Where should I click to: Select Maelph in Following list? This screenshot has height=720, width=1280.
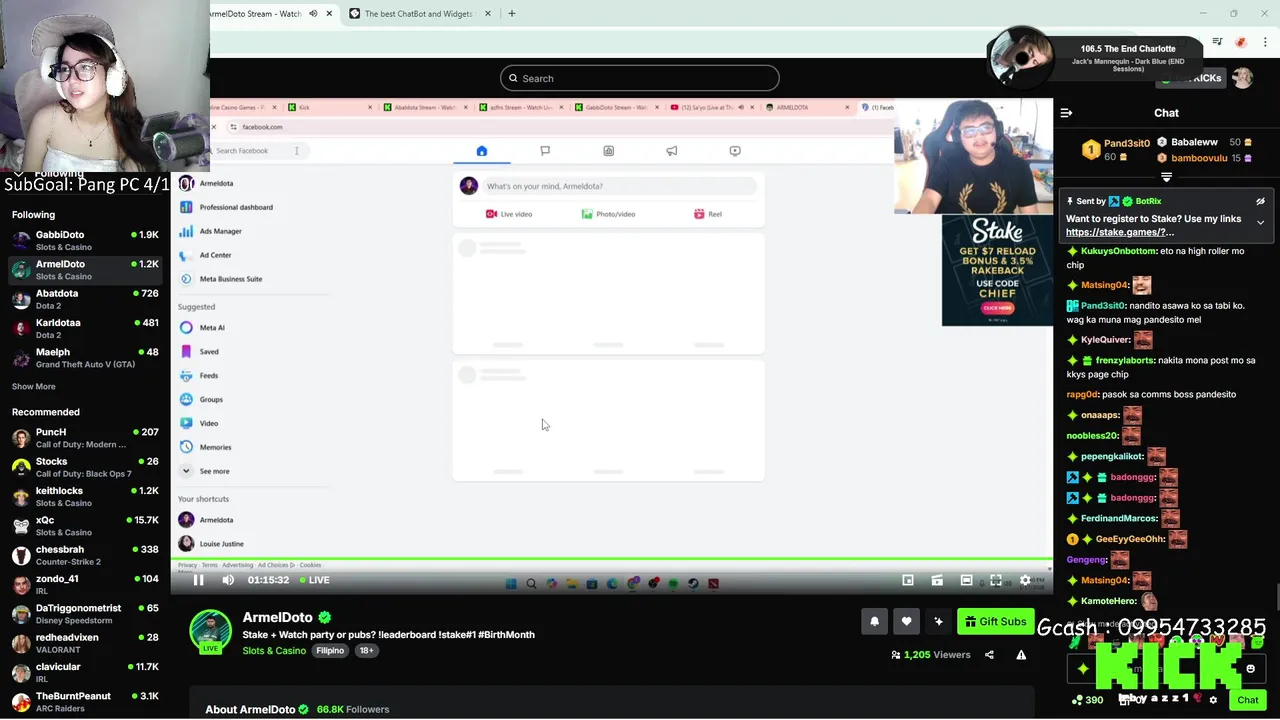[x=85, y=358]
